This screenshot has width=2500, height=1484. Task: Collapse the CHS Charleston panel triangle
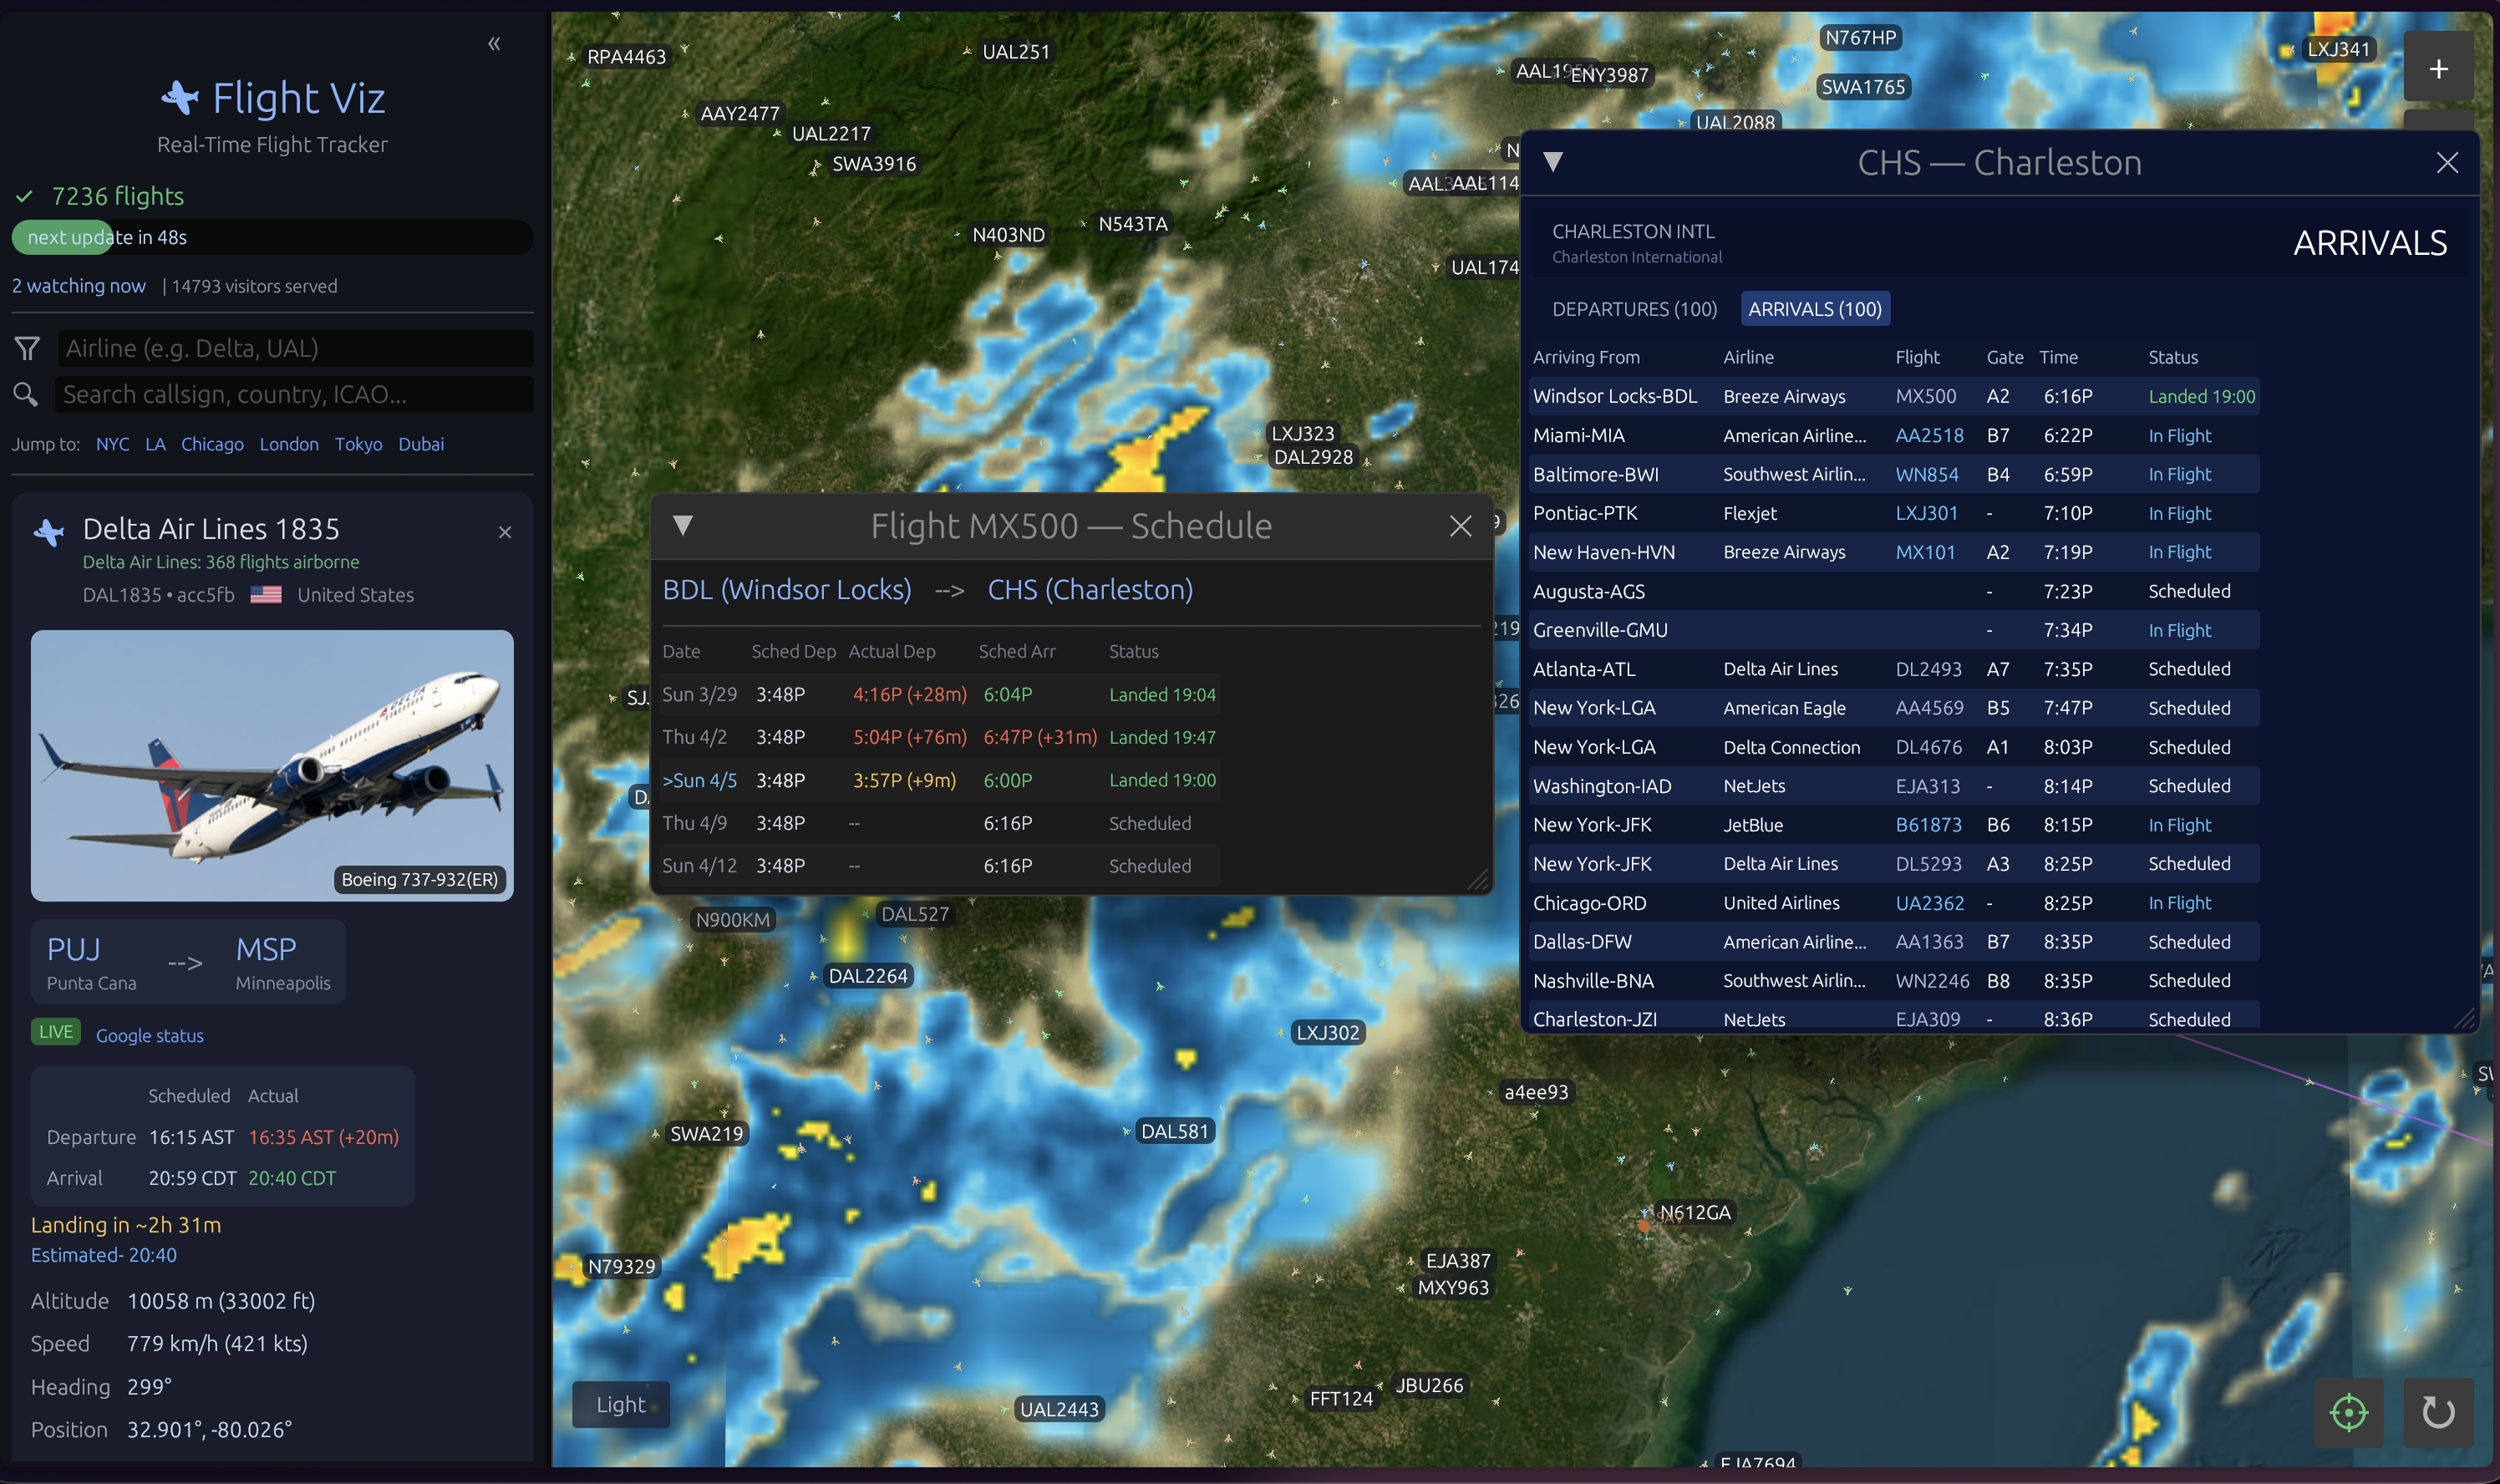coord(1552,162)
